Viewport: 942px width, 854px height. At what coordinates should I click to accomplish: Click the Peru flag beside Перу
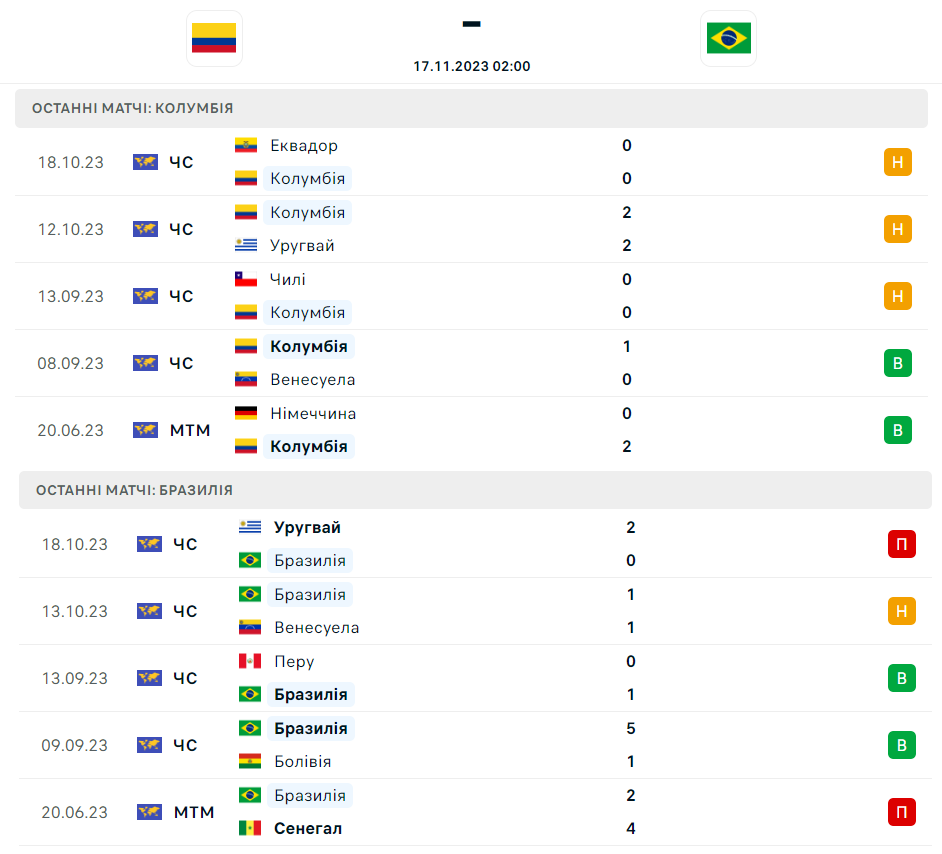click(250, 661)
